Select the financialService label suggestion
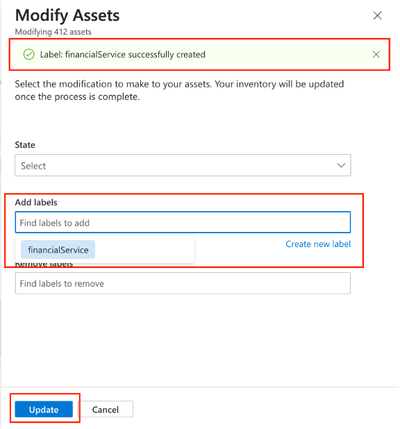Screen dimensions: 400x429 coord(58,250)
